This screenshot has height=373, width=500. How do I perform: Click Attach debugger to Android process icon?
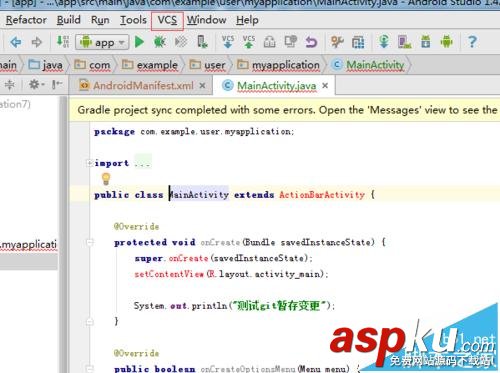(x=202, y=42)
